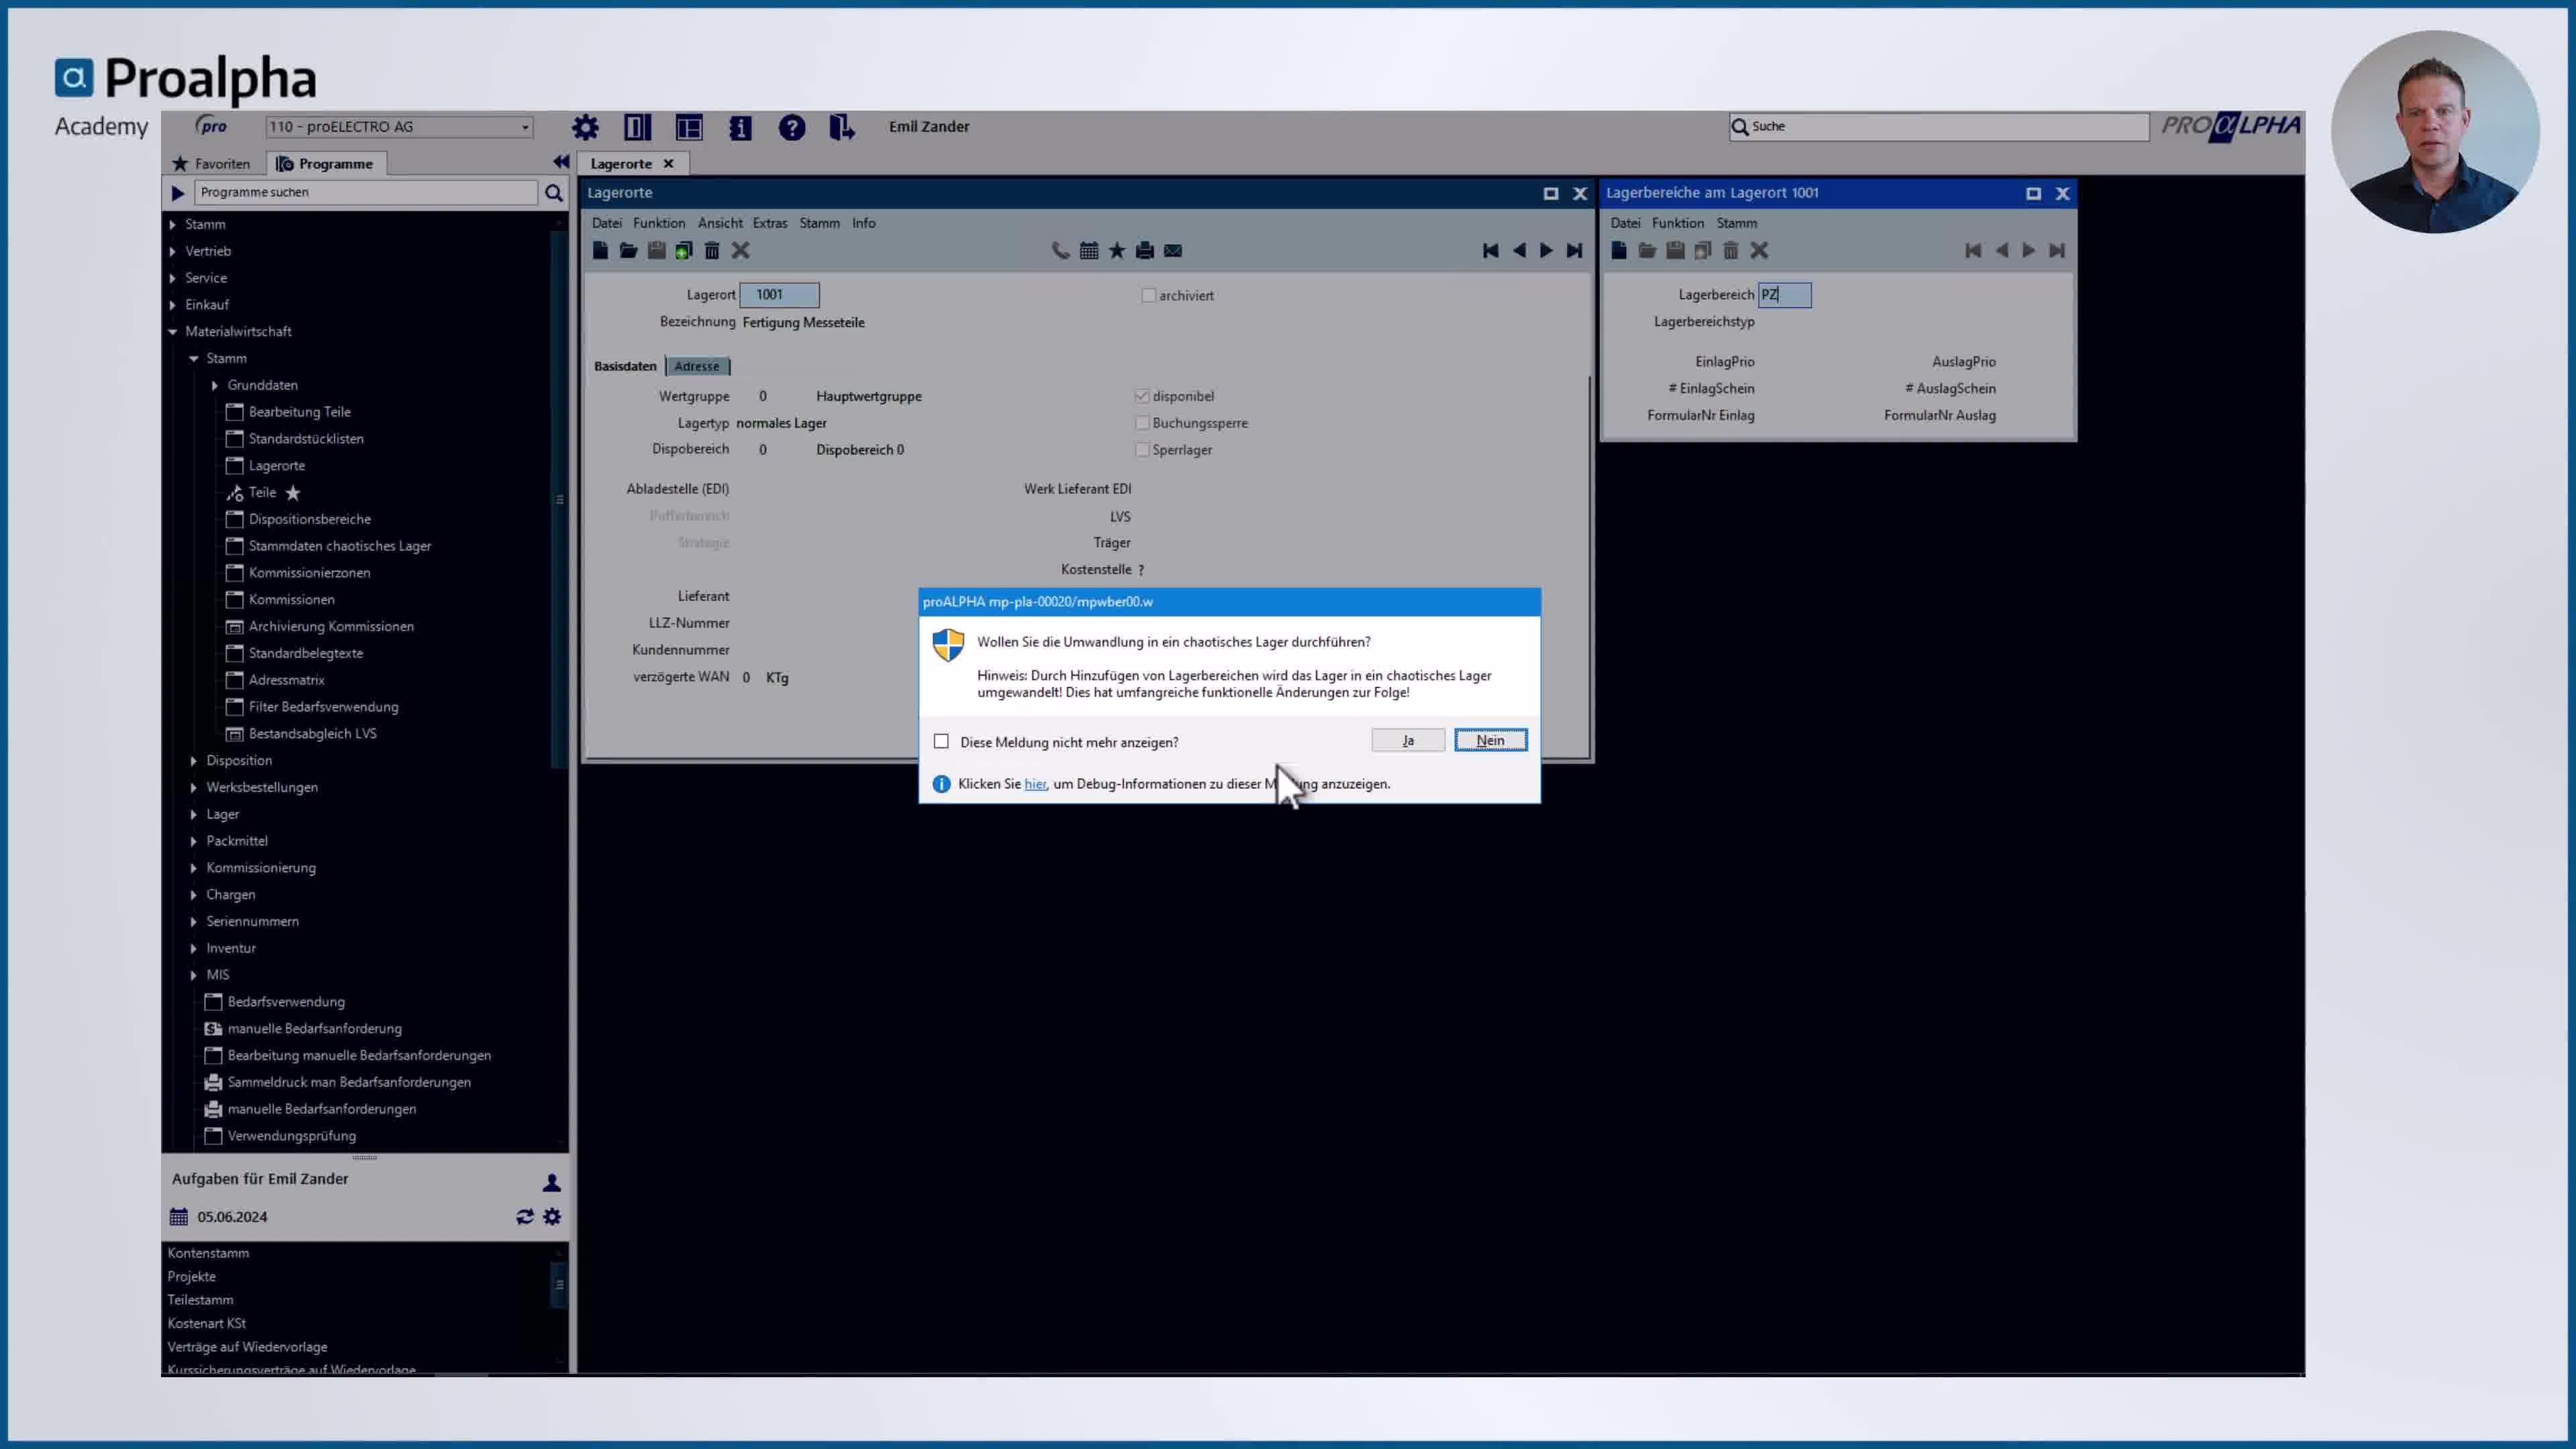
Task: Expand the Vertrieb tree node
Action: click(x=173, y=251)
